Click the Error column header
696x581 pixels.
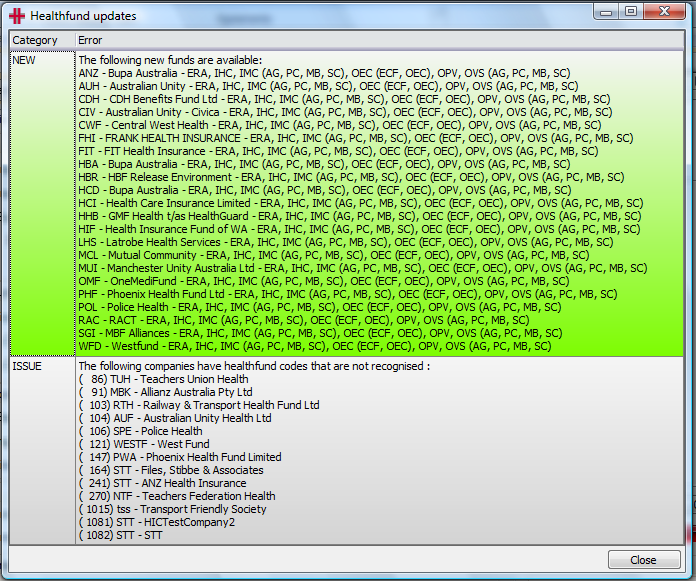[380, 40]
